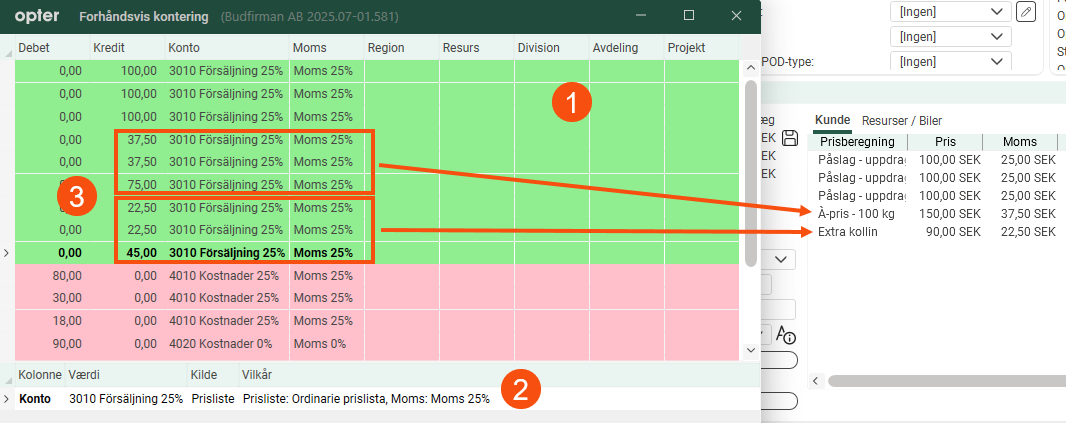The height and width of the screenshot is (423, 1066).
Task: Click the font info icon
Action: (x=785, y=335)
